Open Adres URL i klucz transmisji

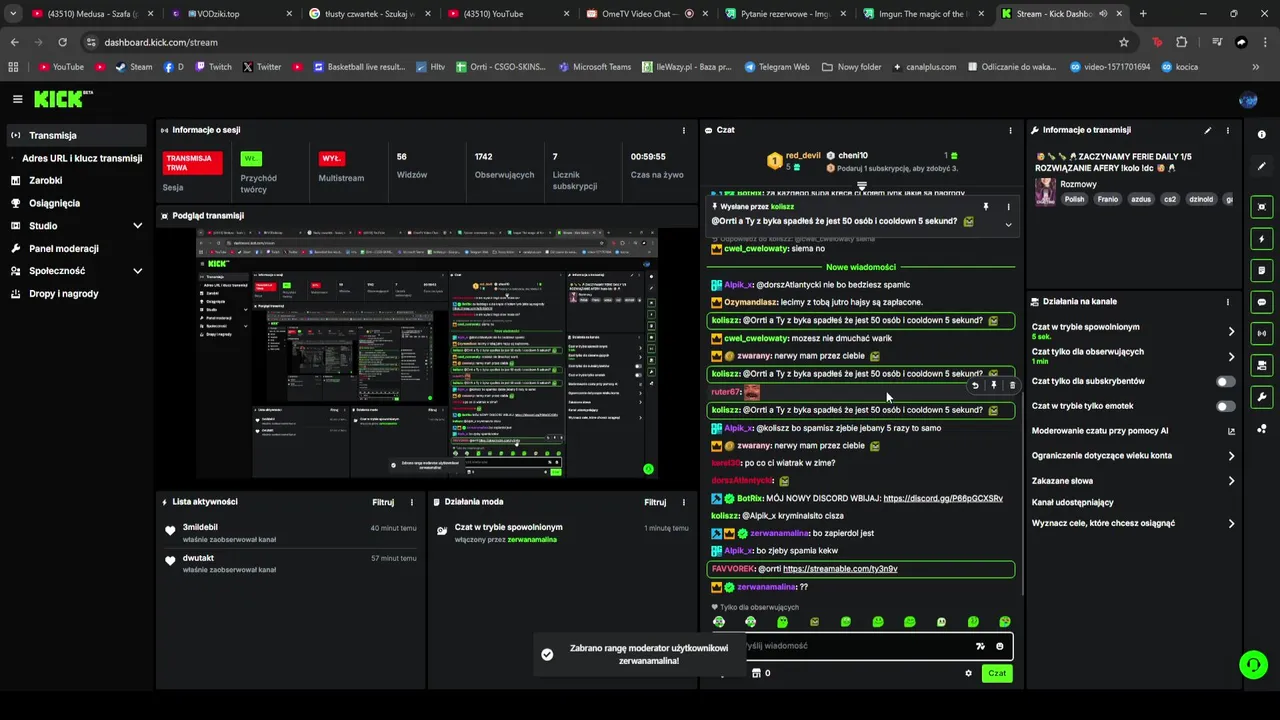click(x=82, y=158)
